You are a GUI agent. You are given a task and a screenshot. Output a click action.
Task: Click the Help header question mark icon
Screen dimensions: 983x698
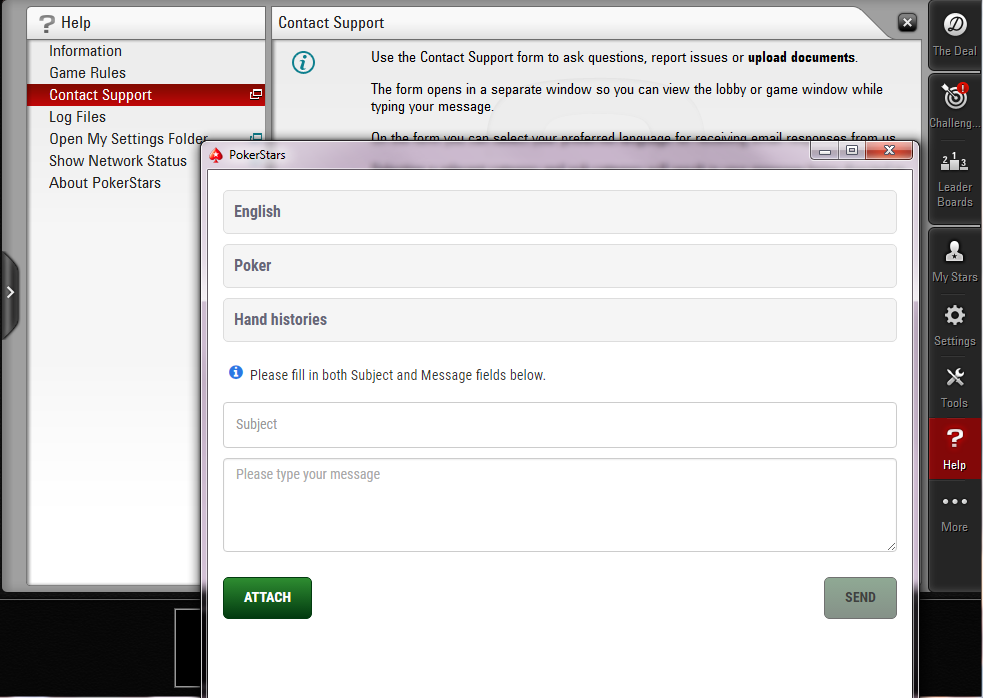[x=46, y=23]
